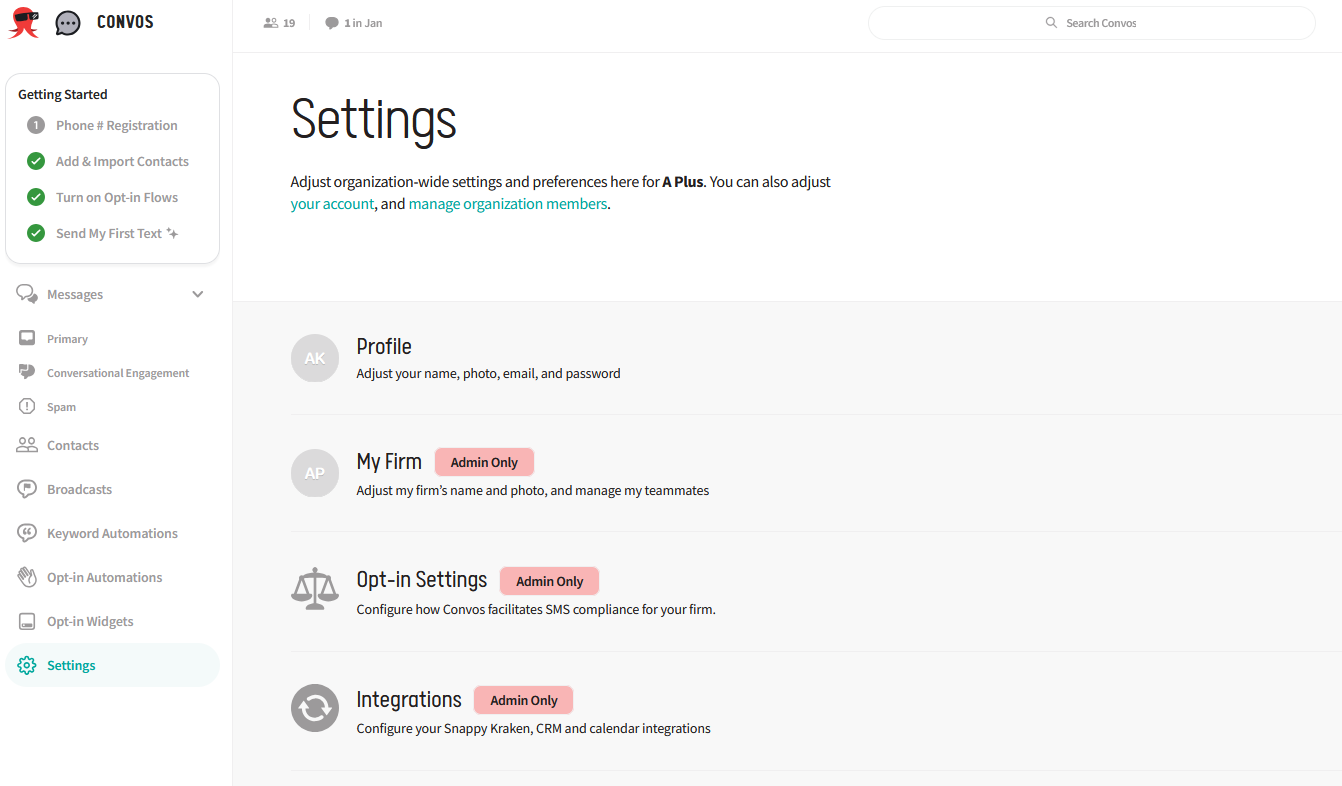1342x786 pixels.
Task: Click the magnifier icon in search bar
Action: (1051, 23)
